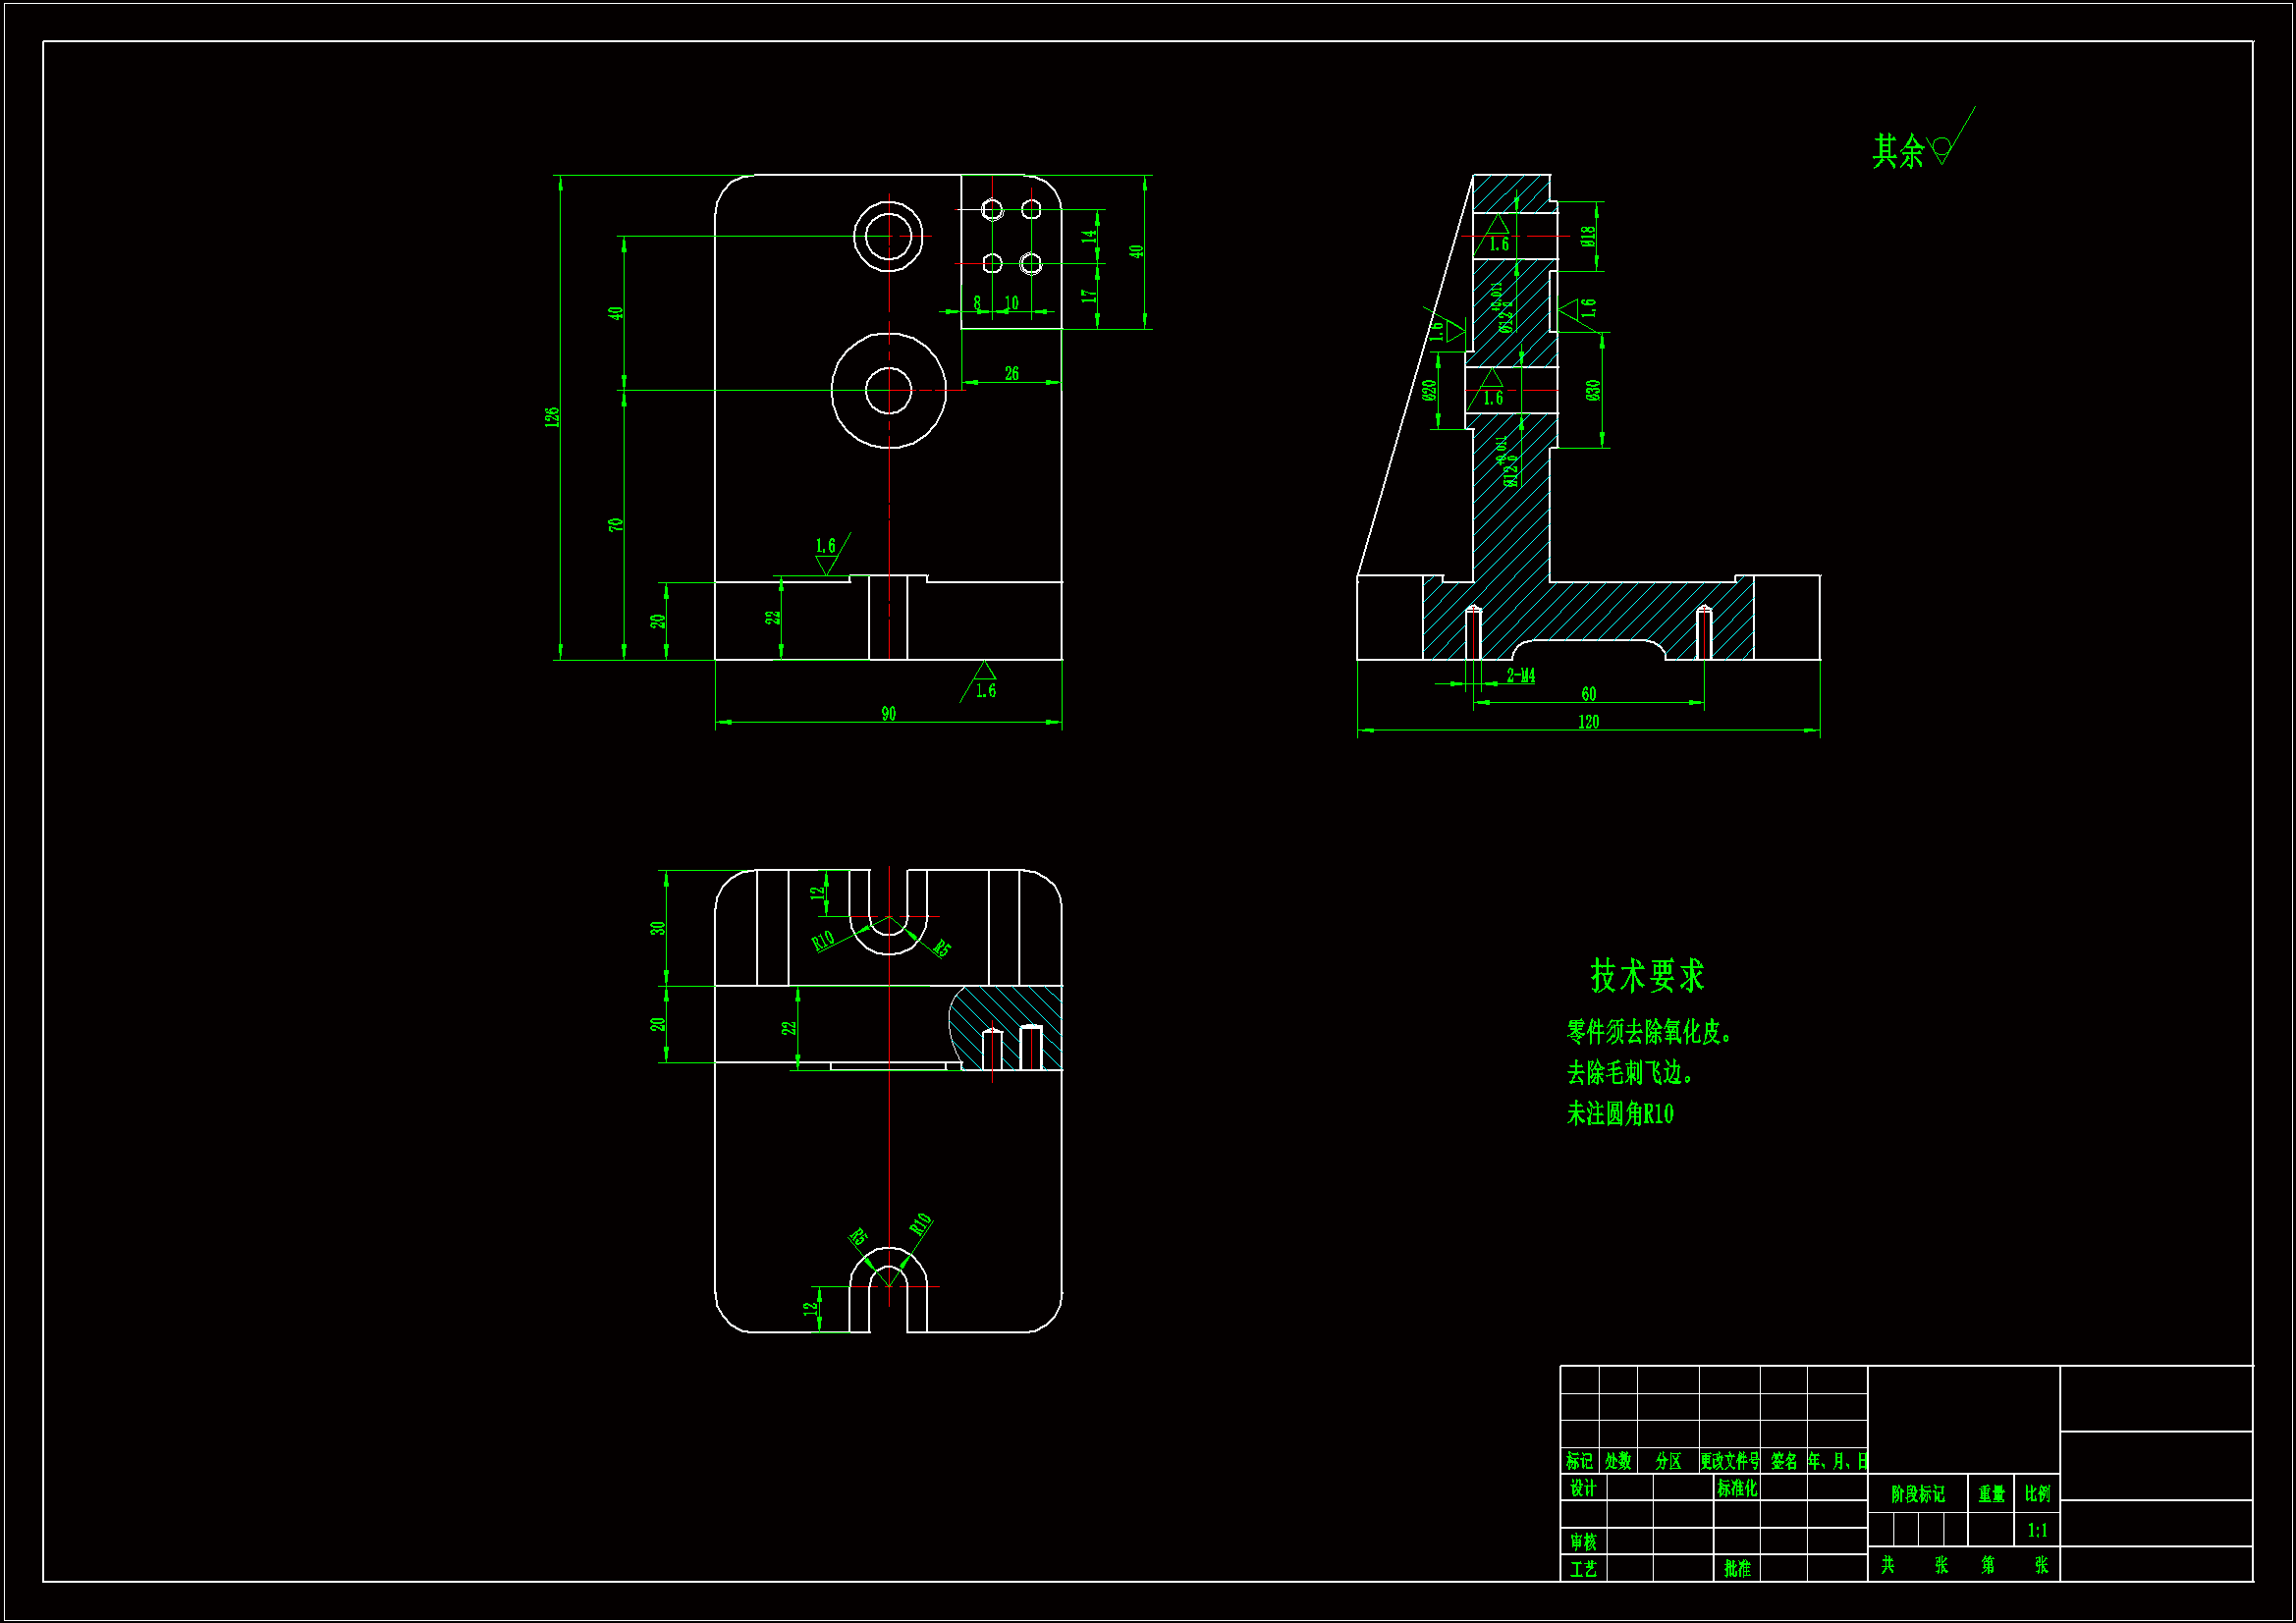
Task: Select the 批准 cell in the title block
Action: (x=1737, y=1568)
